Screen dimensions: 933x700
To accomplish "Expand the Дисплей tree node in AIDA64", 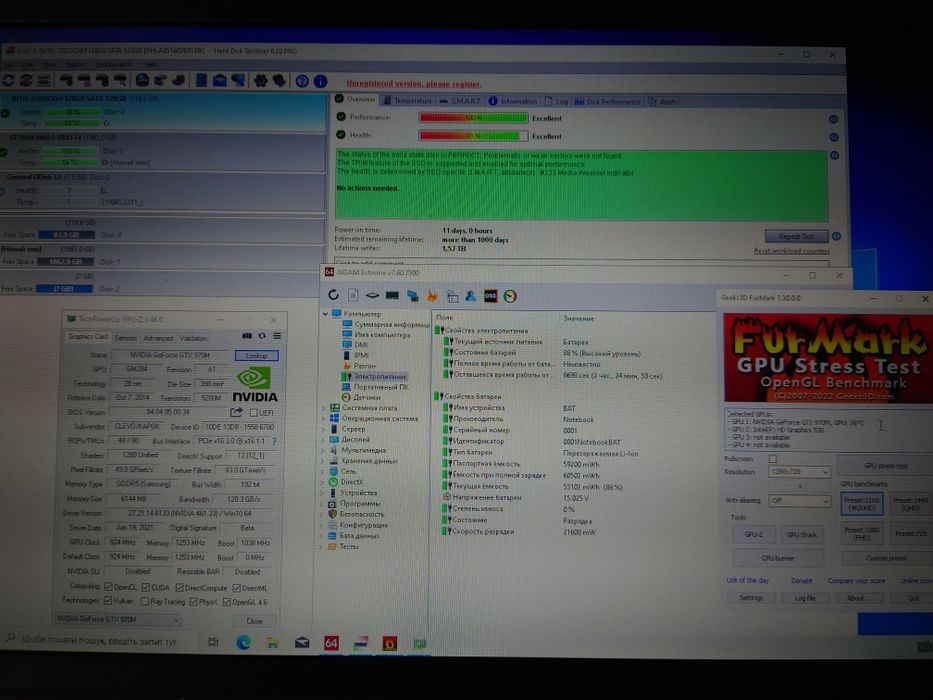I will [324, 439].
